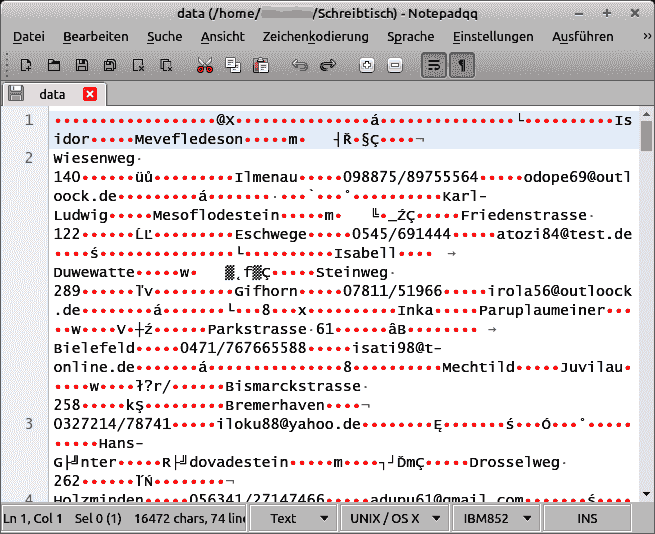Click the word Paruplaumeiner
The height and width of the screenshot is (534, 655).
click(541, 310)
